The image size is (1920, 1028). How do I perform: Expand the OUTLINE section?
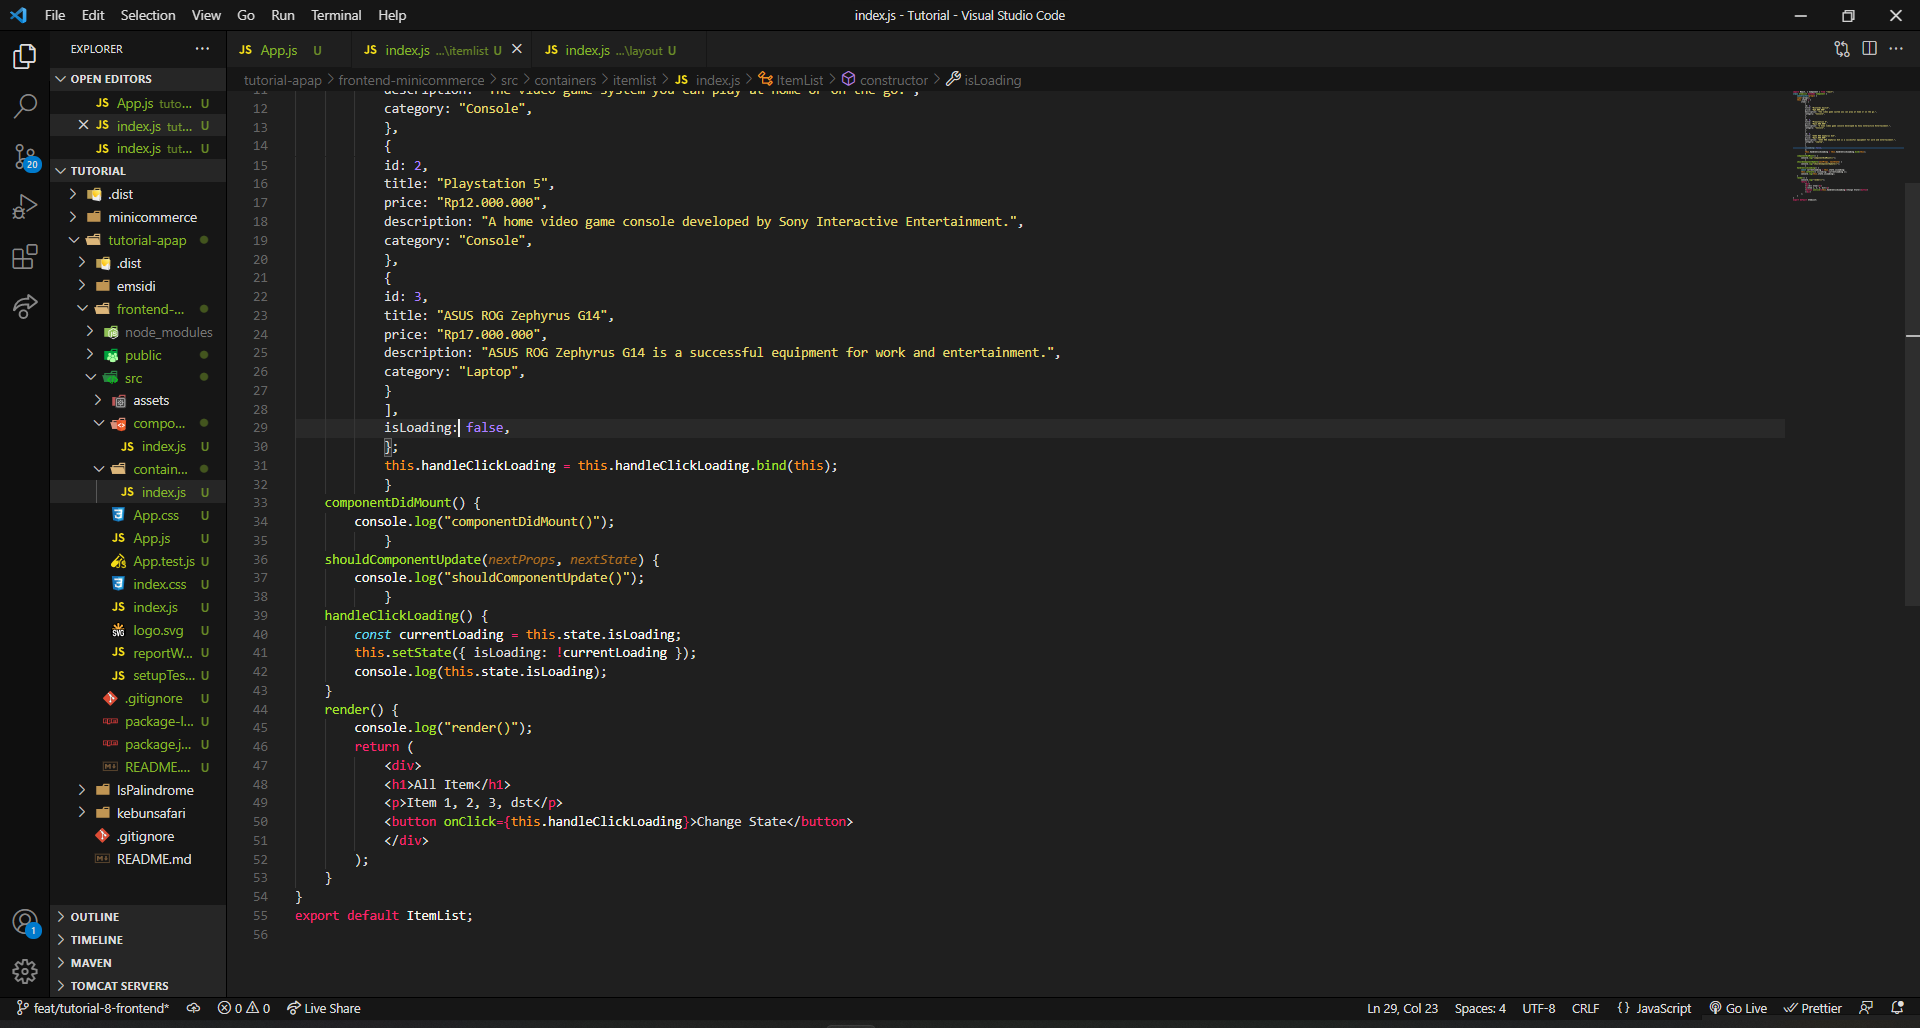95,916
